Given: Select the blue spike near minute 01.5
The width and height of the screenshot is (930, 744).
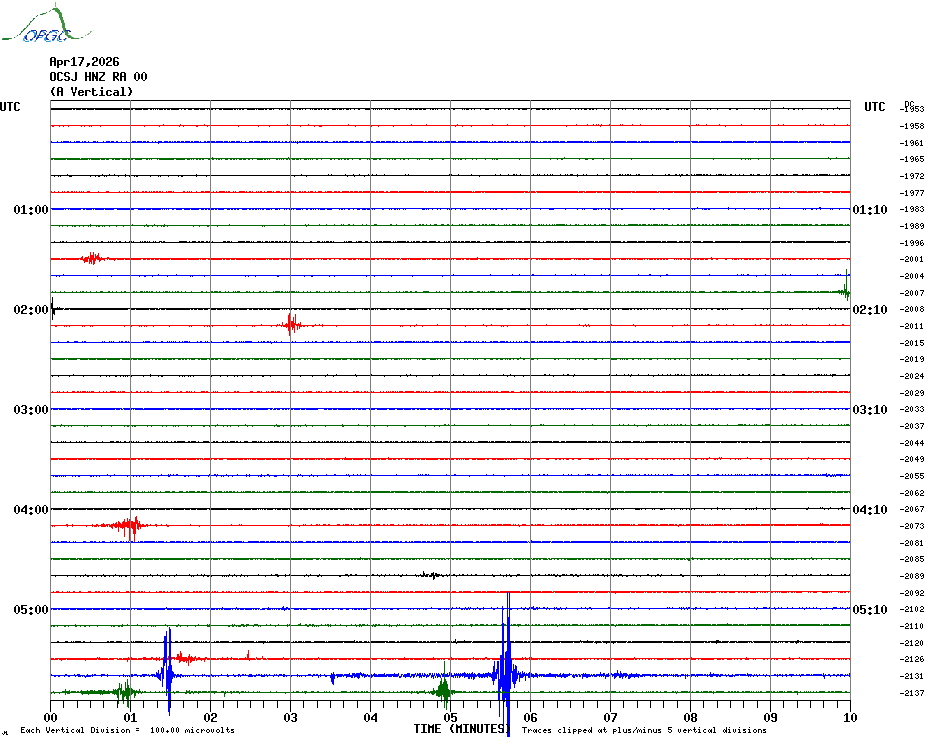Looking at the screenshot, I should pos(167,673).
